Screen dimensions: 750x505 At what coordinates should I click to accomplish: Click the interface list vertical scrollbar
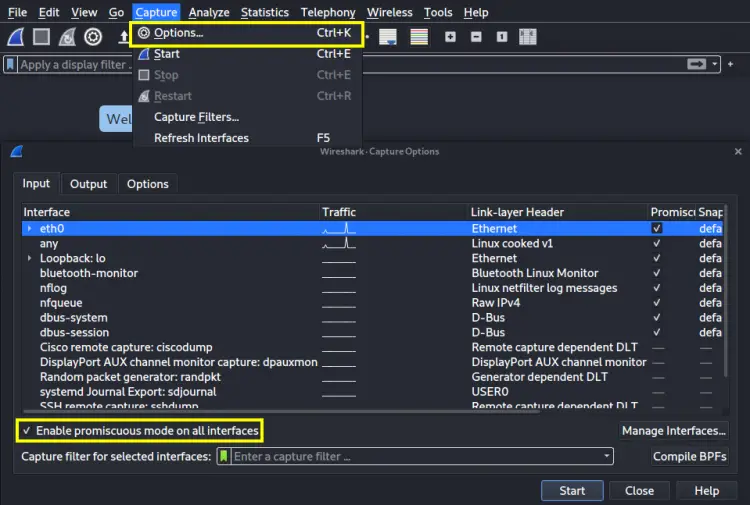pos(726,292)
